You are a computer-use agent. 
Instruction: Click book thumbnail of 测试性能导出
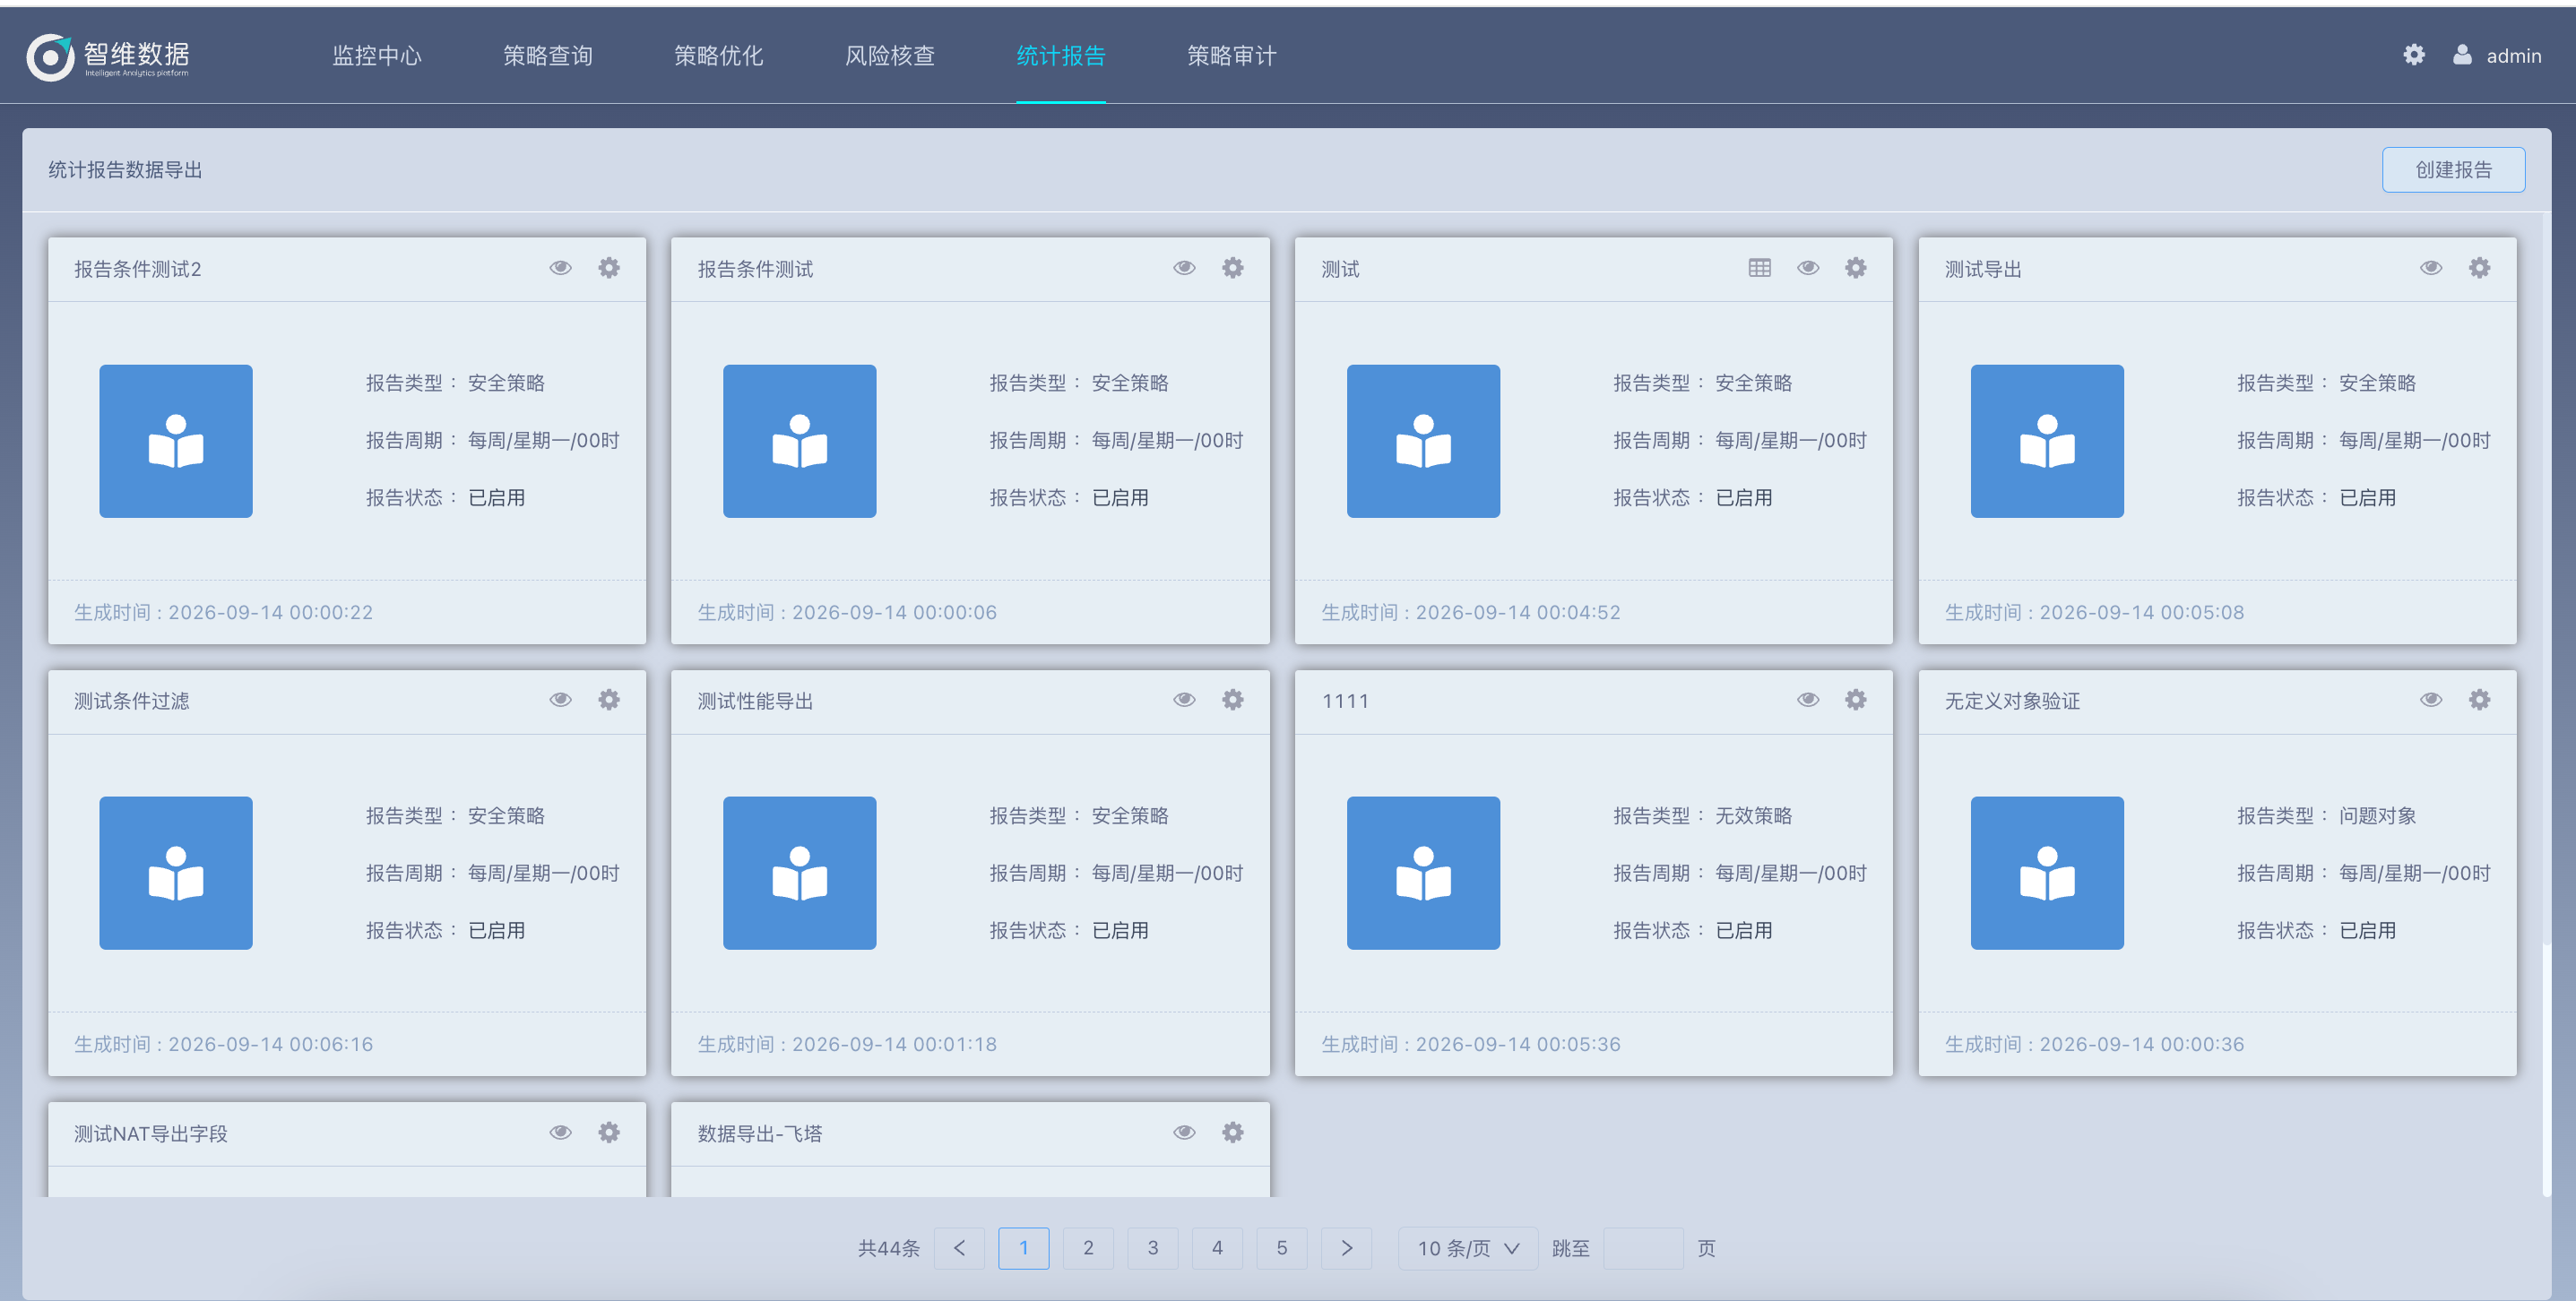click(800, 873)
